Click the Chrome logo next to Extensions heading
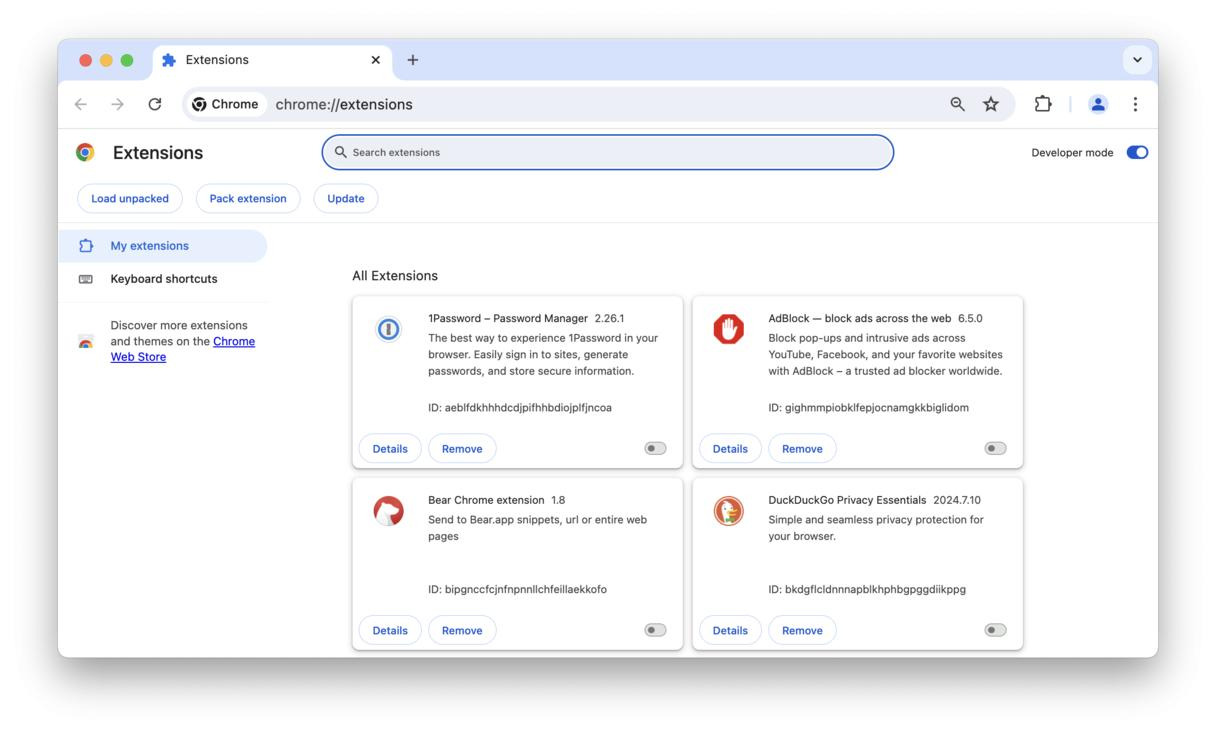The width and height of the screenshot is (1216, 734). point(85,152)
